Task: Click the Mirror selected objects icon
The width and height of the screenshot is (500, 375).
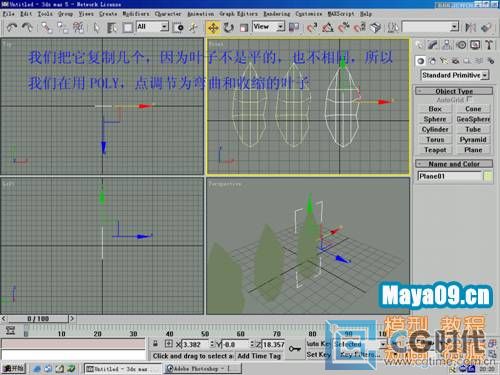Action: pos(471,27)
